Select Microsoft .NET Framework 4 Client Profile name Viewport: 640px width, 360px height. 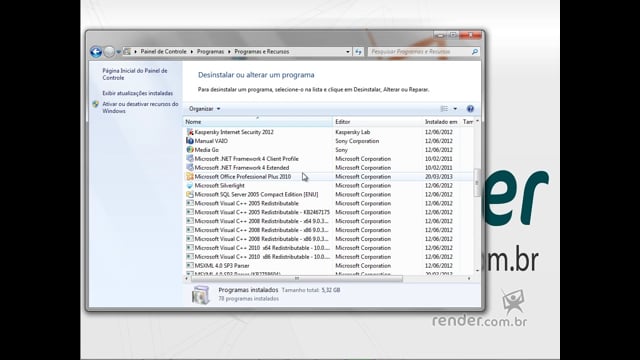click(x=247, y=159)
